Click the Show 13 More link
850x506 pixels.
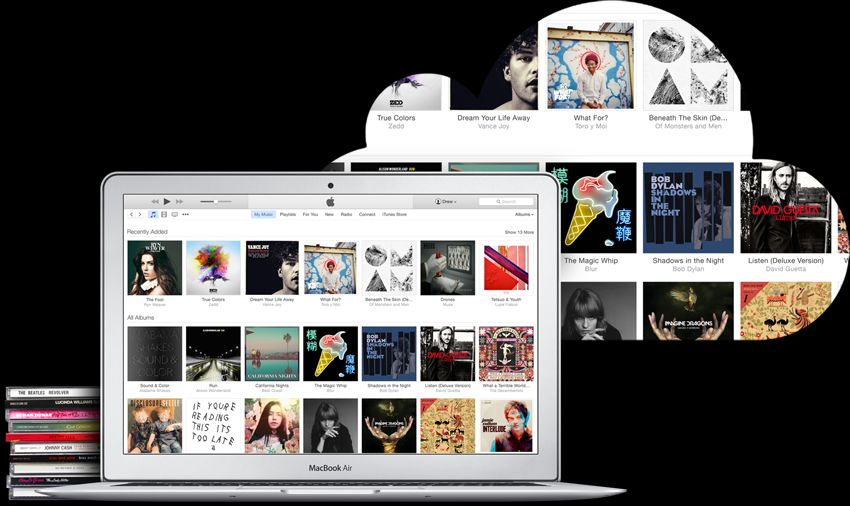tap(519, 232)
